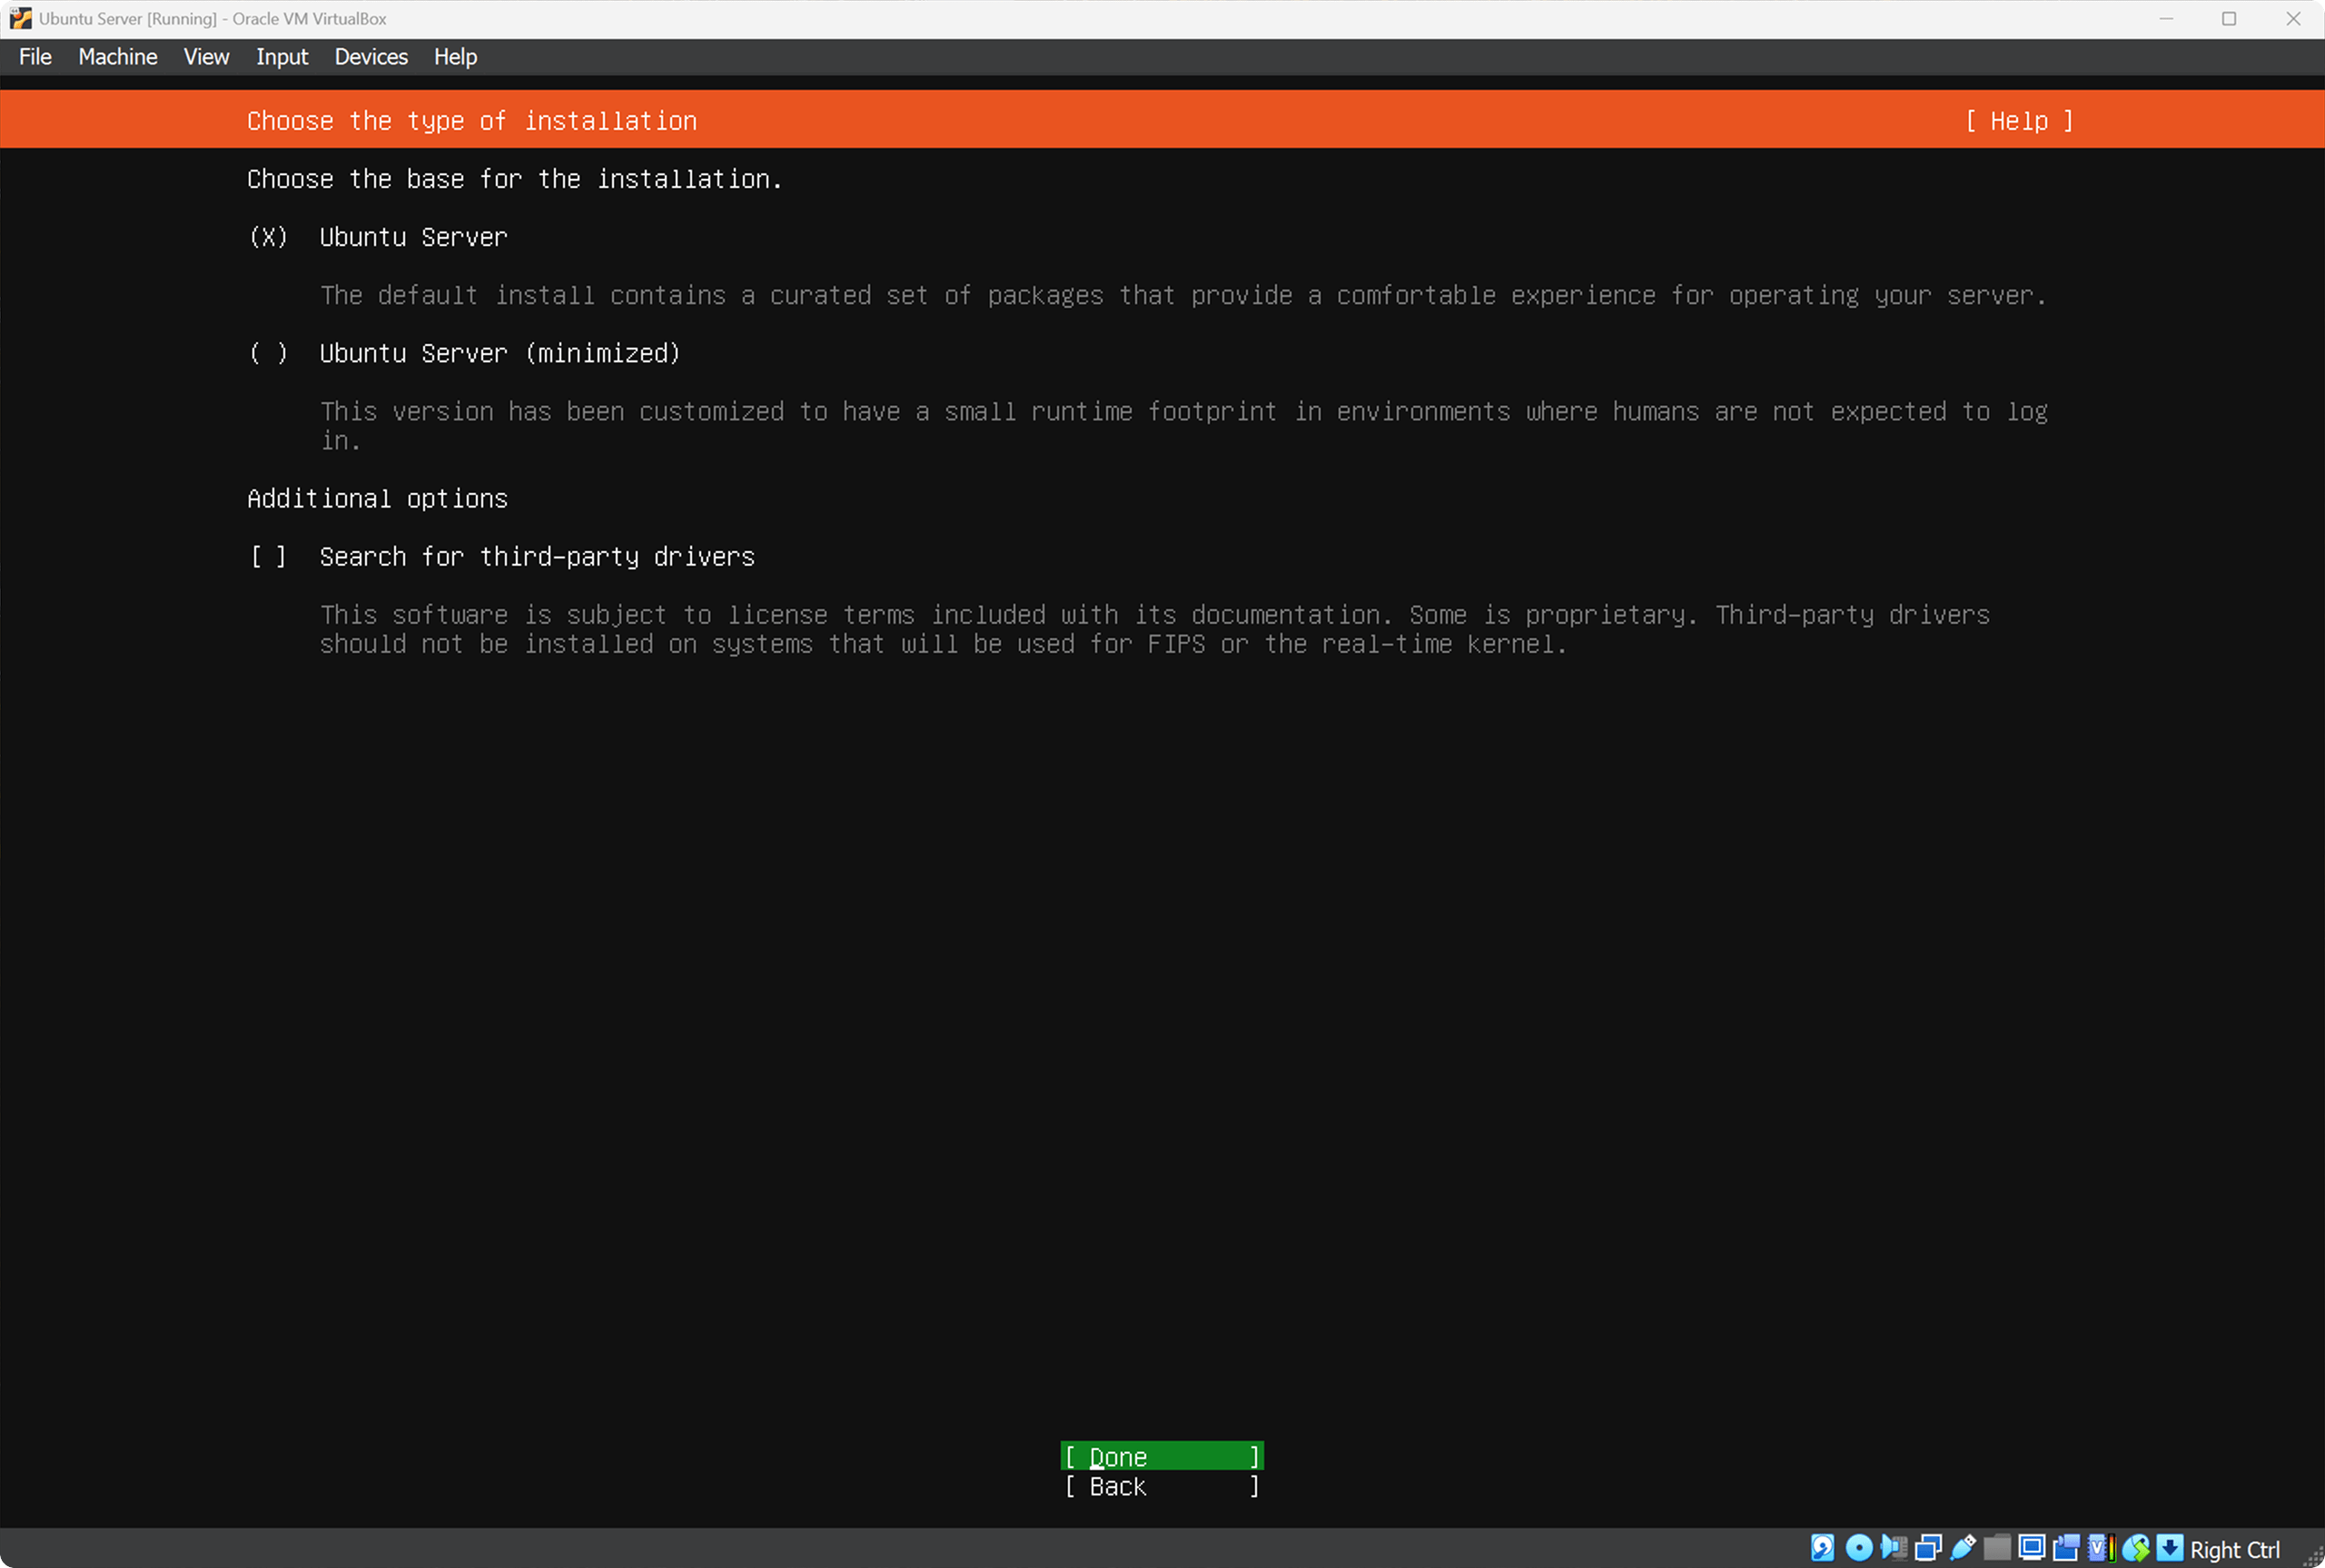
Task: Open installer Help in the orange header
Action: pyautogui.click(x=2018, y=121)
